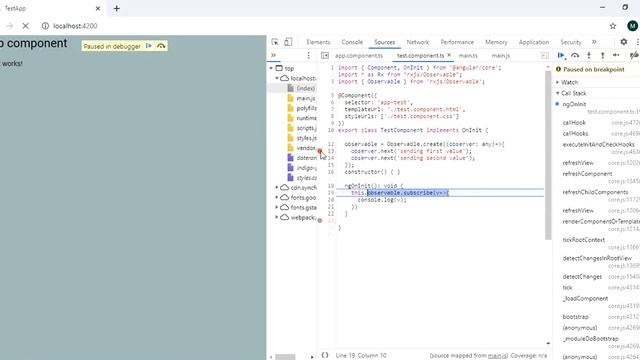Expand the webpack tree node

277,217
